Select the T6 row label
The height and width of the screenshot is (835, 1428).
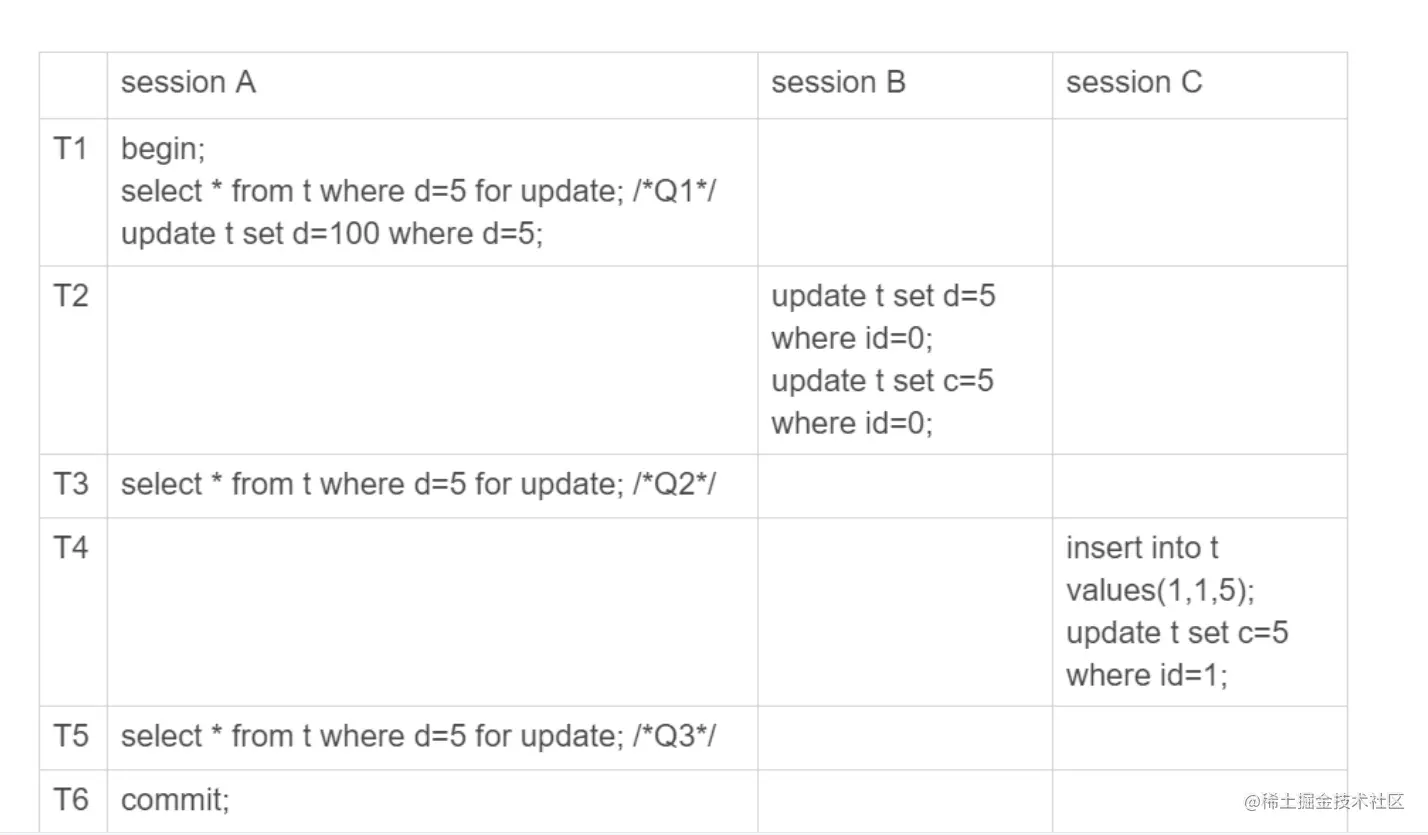[70, 800]
